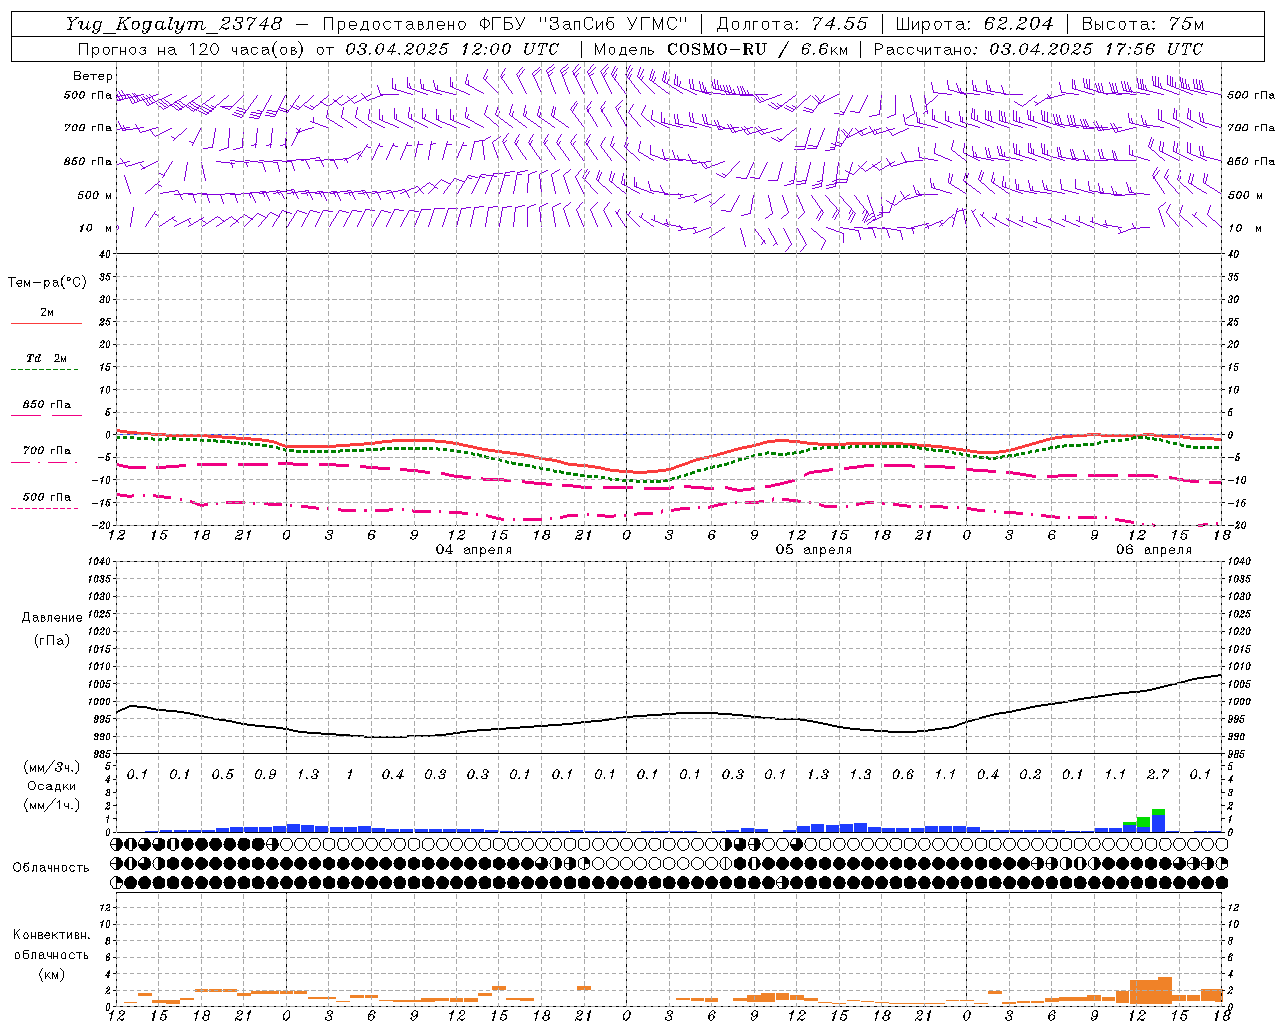Click the 06 апреля date label
Image resolution: width=1280 pixels, height=1024 pixels.
[x=1154, y=550]
